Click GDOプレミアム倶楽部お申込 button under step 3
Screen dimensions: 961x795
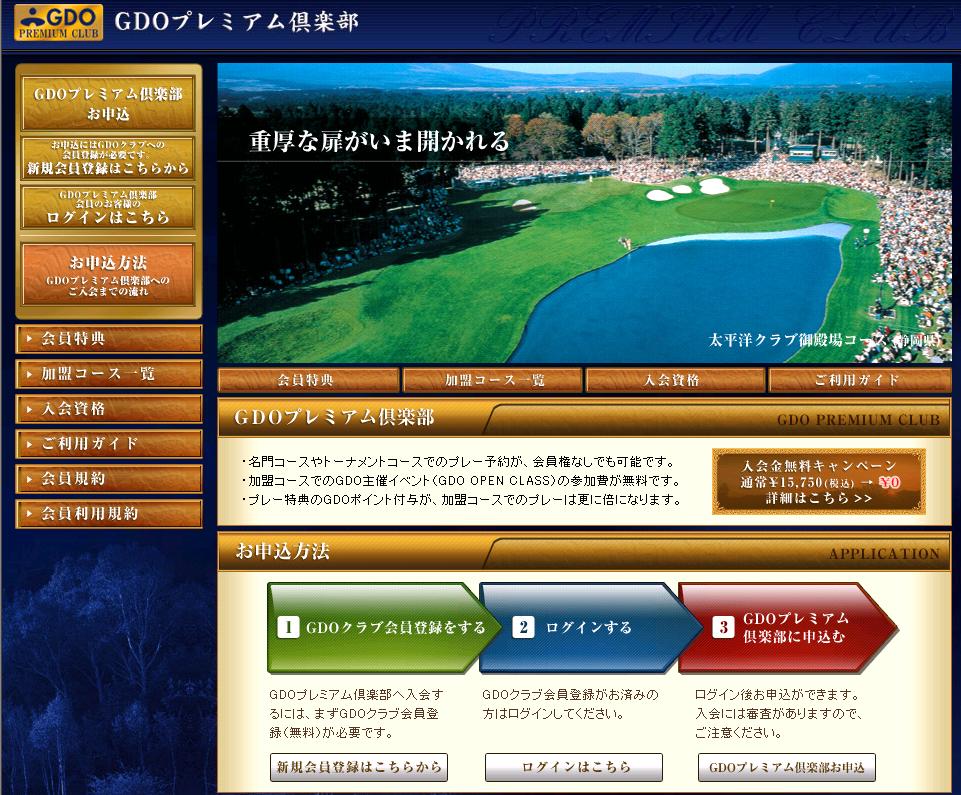click(x=787, y=767)
